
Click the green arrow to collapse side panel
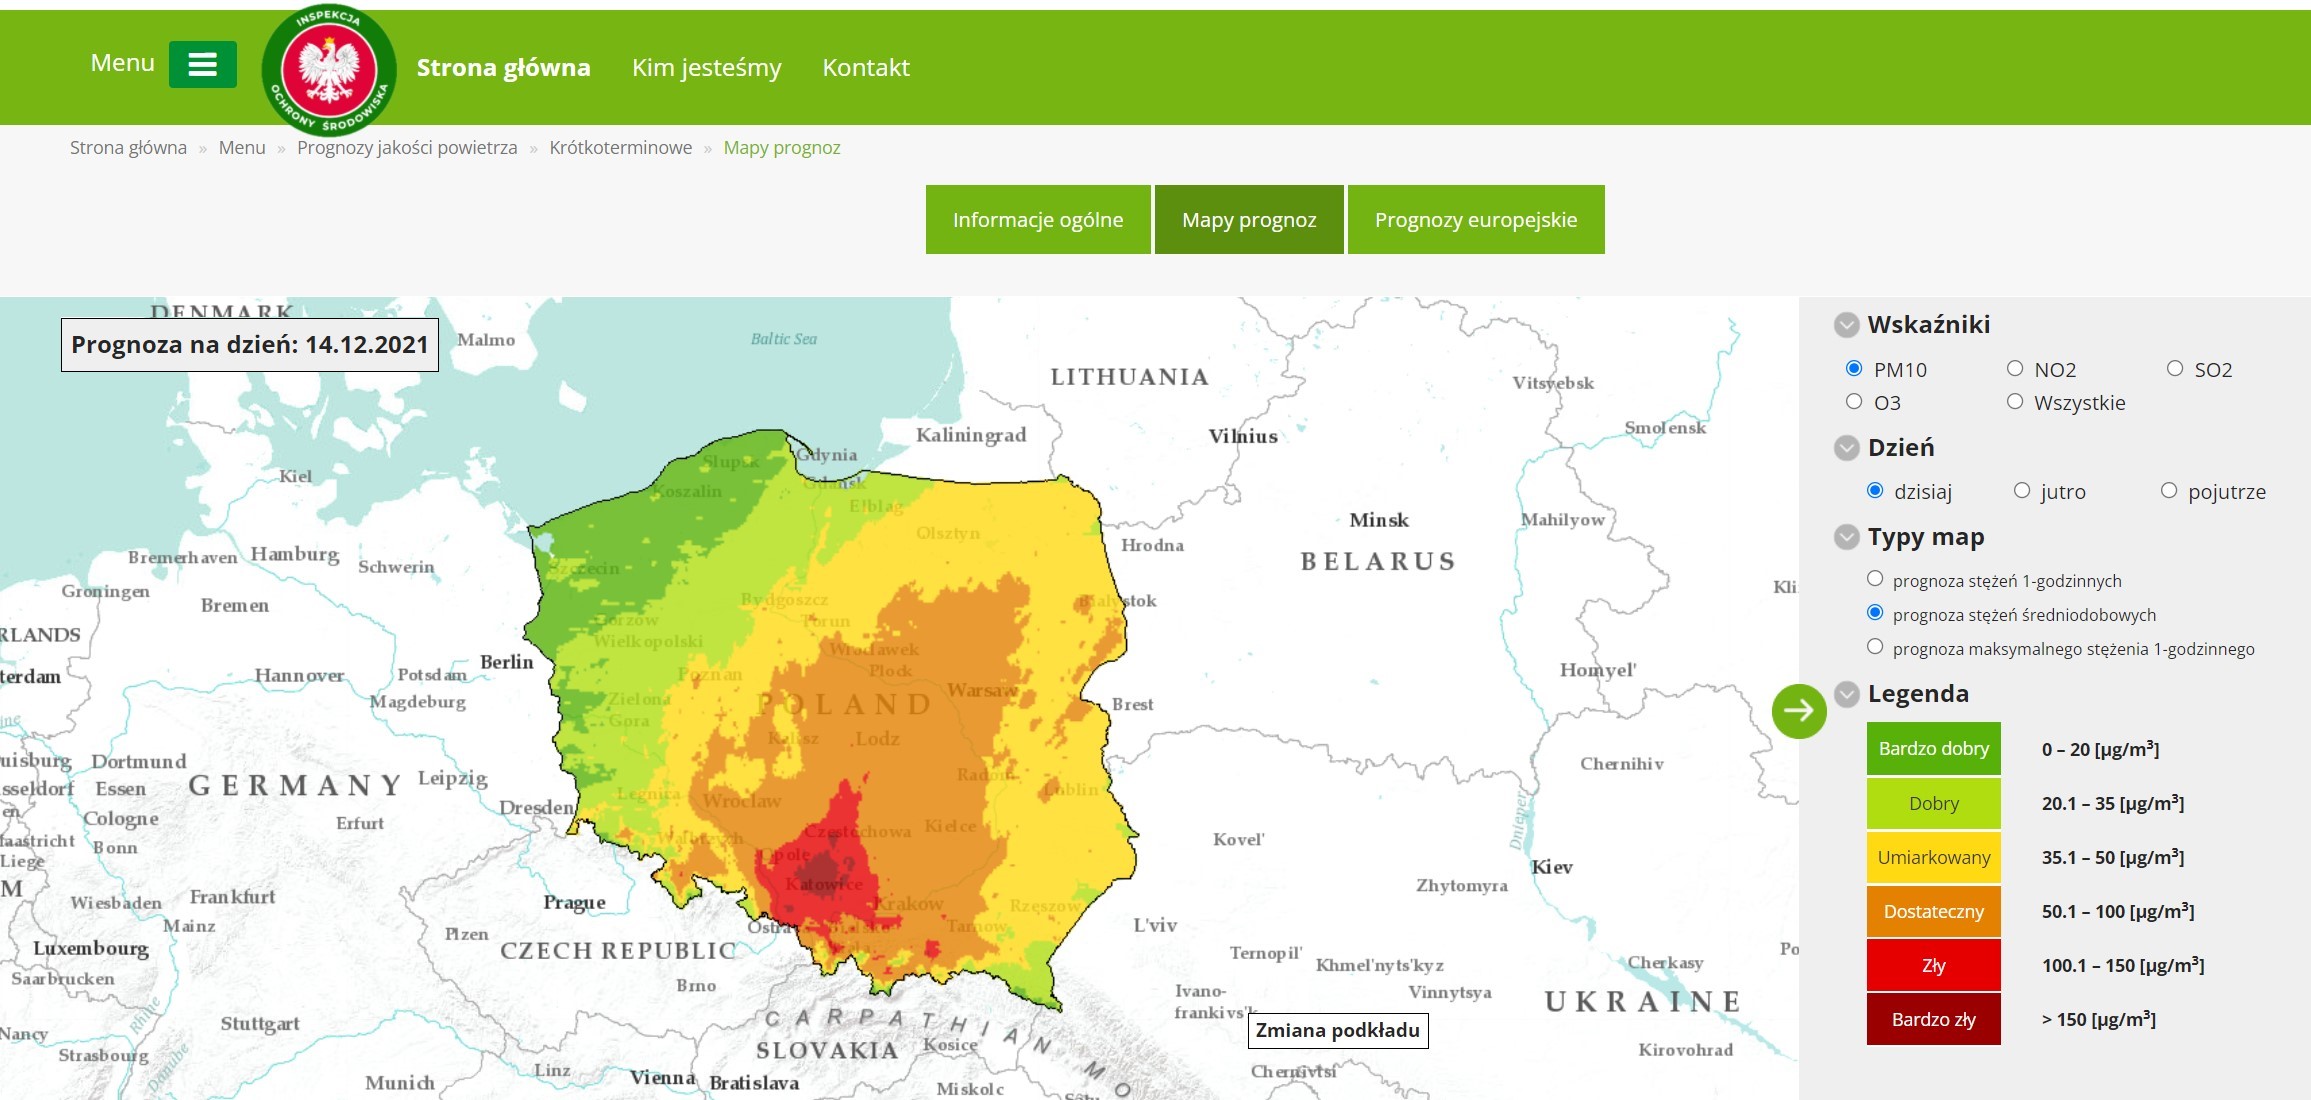pyautogui.click(x=1799, y=711)
